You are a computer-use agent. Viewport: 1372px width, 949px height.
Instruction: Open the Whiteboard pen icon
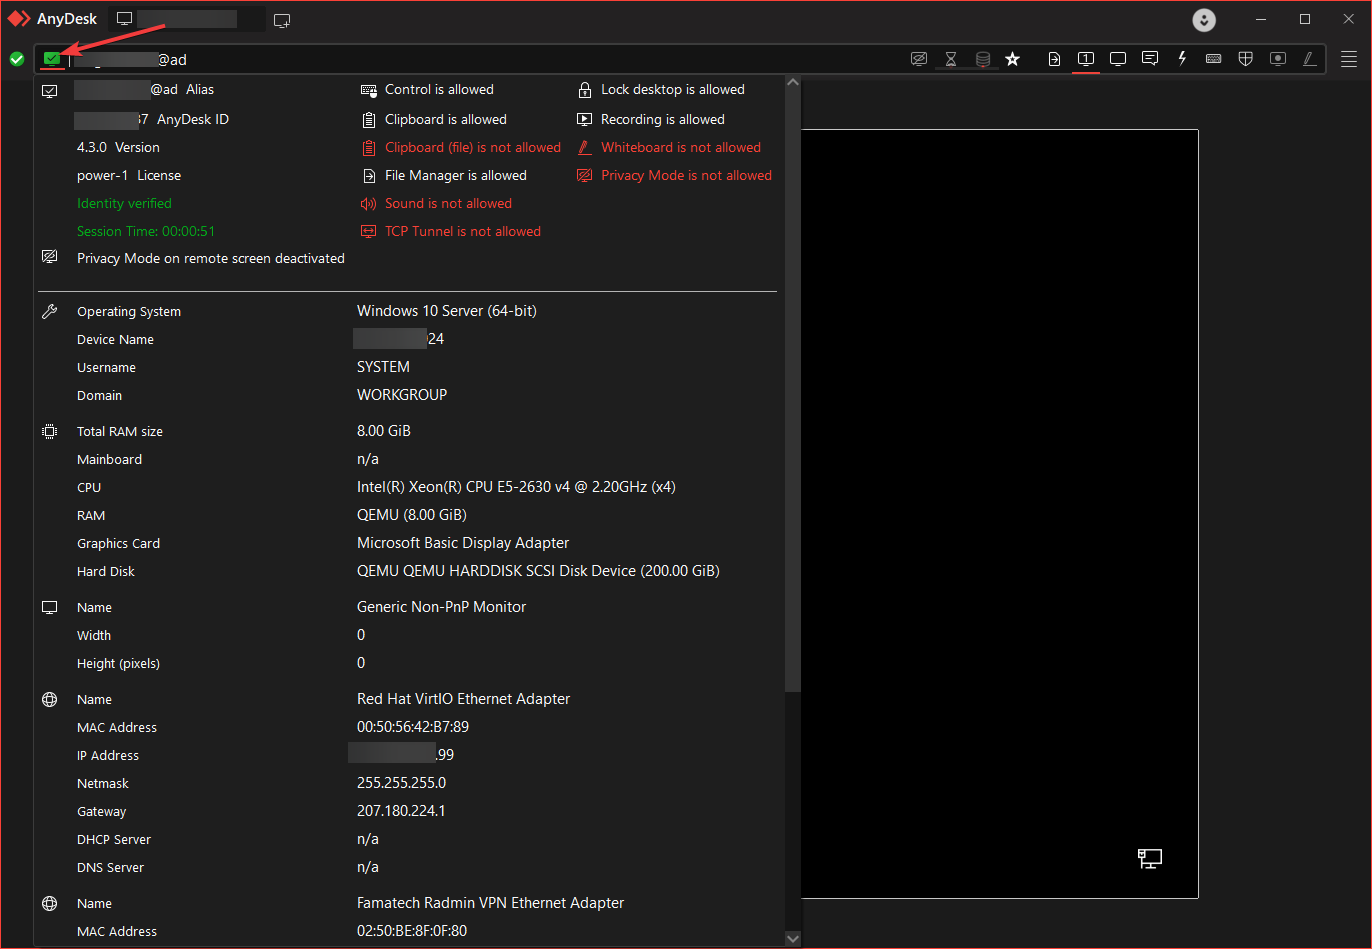pos(1309,59)
